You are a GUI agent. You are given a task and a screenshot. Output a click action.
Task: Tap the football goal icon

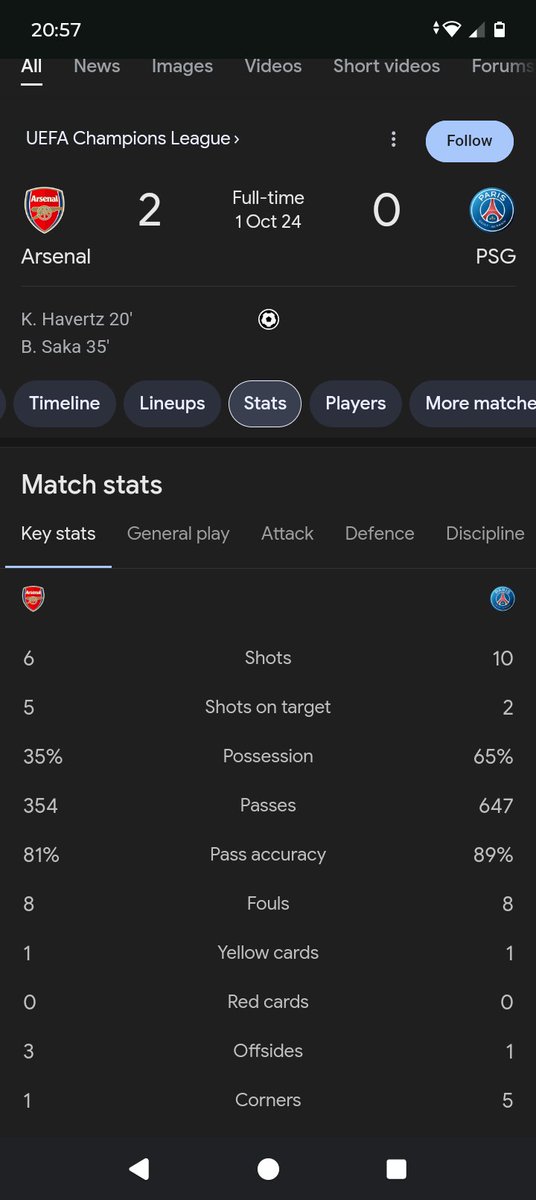click(x=268, y=320)
